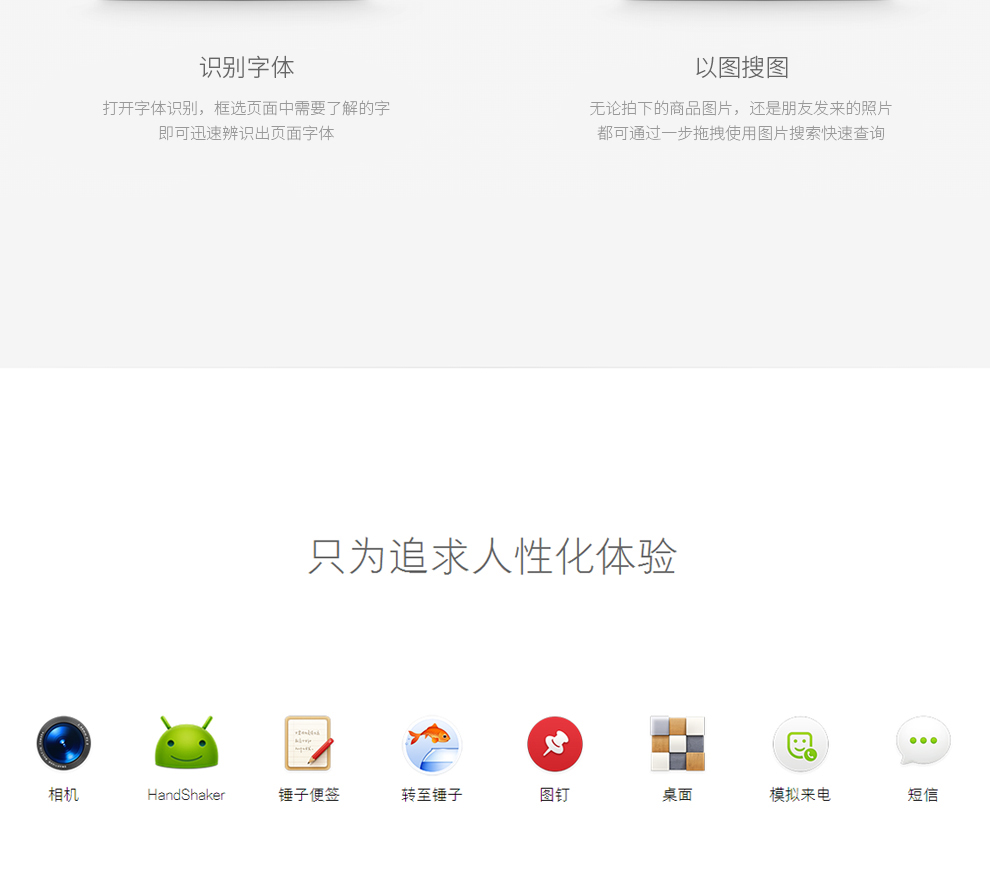Click the 以图搜图 heading
This screenshot has height=889, width=990.
[x=742, y=68]
